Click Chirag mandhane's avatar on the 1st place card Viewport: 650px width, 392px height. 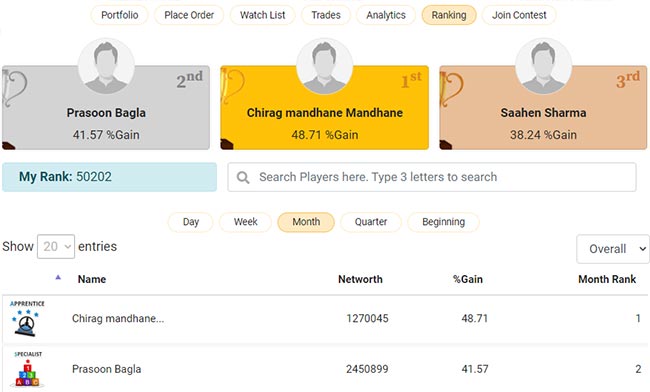coord(325,67)
